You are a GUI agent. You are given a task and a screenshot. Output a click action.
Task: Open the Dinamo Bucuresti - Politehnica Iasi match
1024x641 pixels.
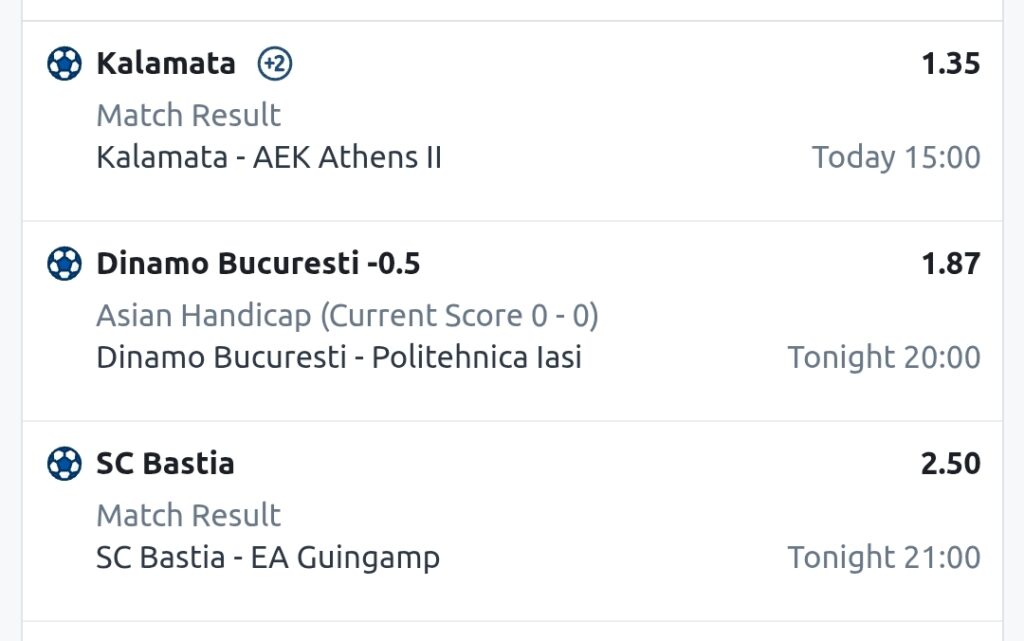(339, 358)
